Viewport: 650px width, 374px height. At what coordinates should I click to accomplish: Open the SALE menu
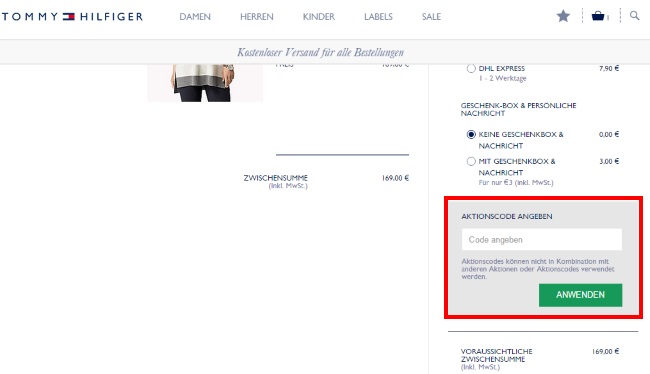pos(431,17)
